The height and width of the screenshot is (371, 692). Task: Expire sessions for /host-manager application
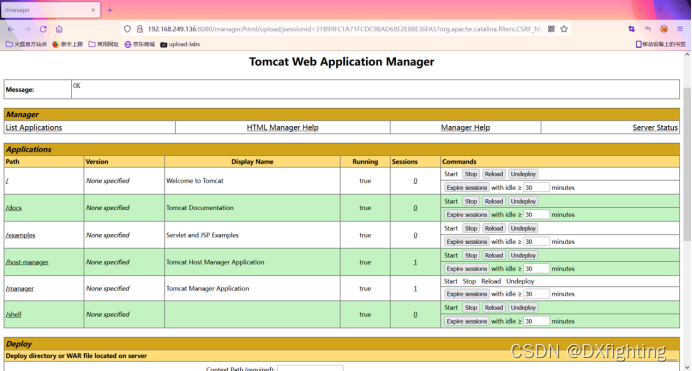click(x=466, y=269)
